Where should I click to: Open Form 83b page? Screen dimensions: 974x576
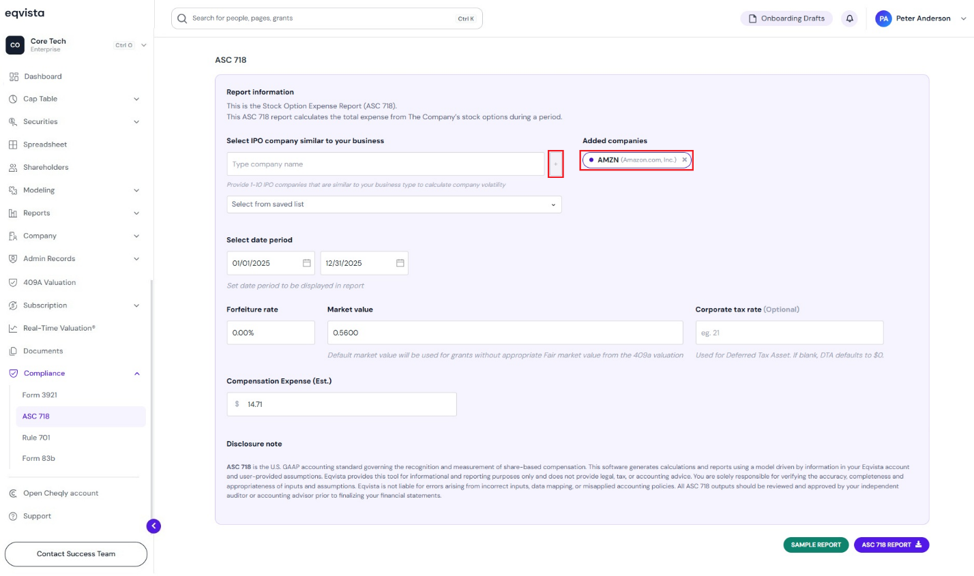coord(39,459)
